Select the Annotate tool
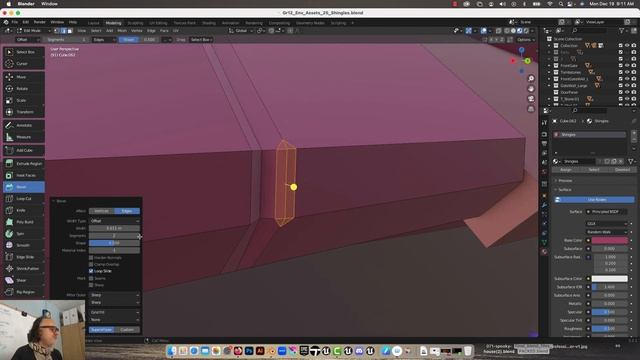Viewport: 640px width, 360px height. coord(24,125)
